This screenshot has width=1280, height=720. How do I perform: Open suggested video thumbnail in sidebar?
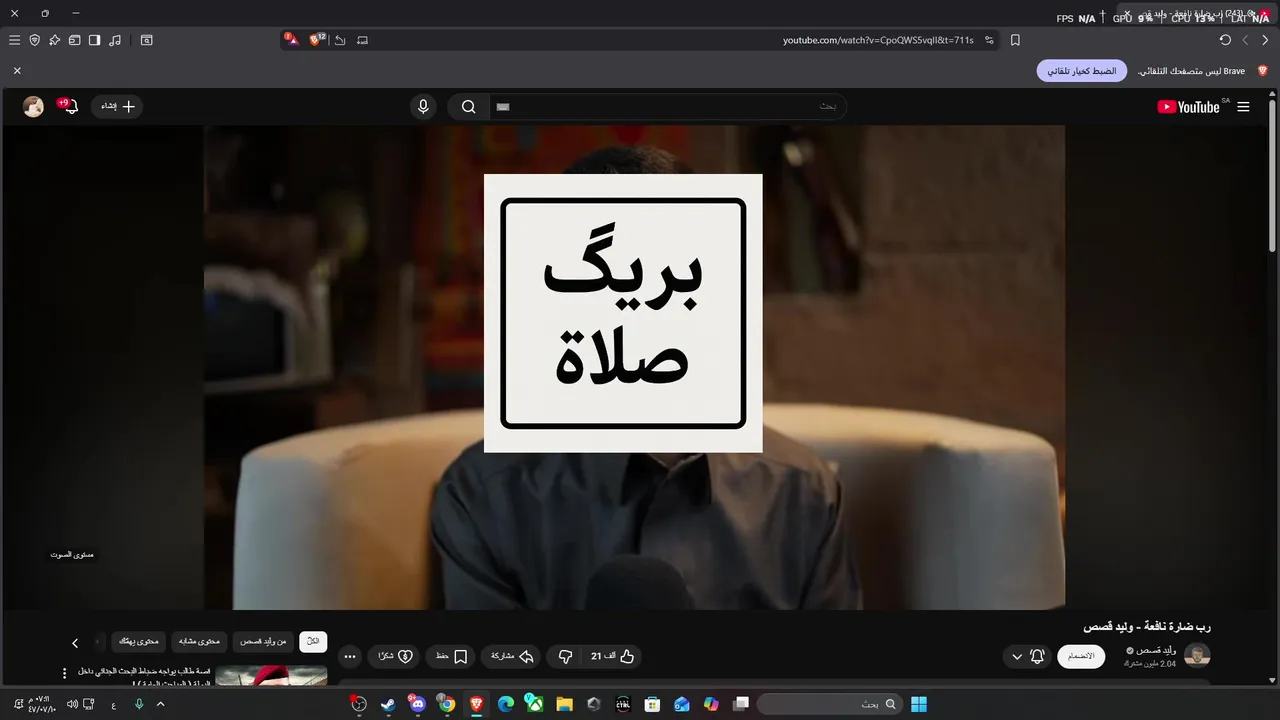271,676
